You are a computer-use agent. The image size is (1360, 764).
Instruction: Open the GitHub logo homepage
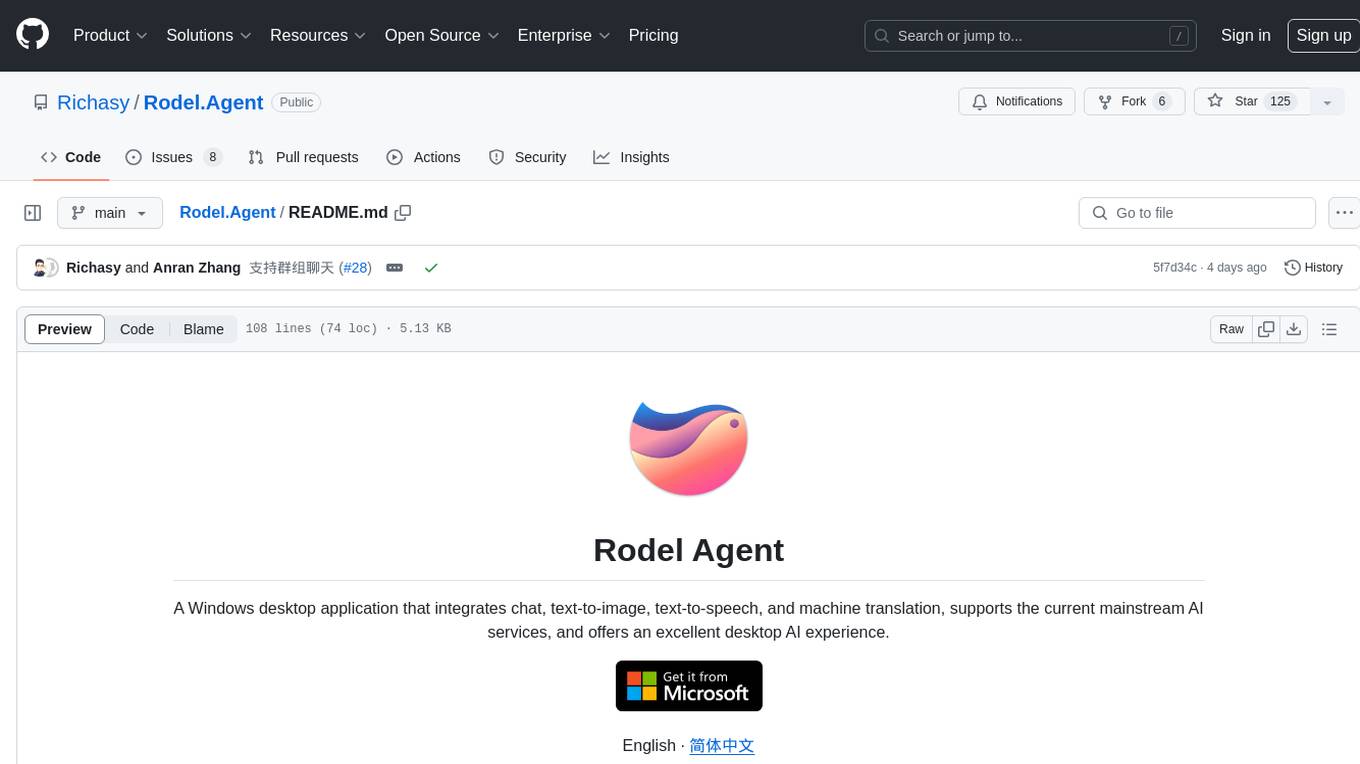pyautogui.click(x=32, y=35)
